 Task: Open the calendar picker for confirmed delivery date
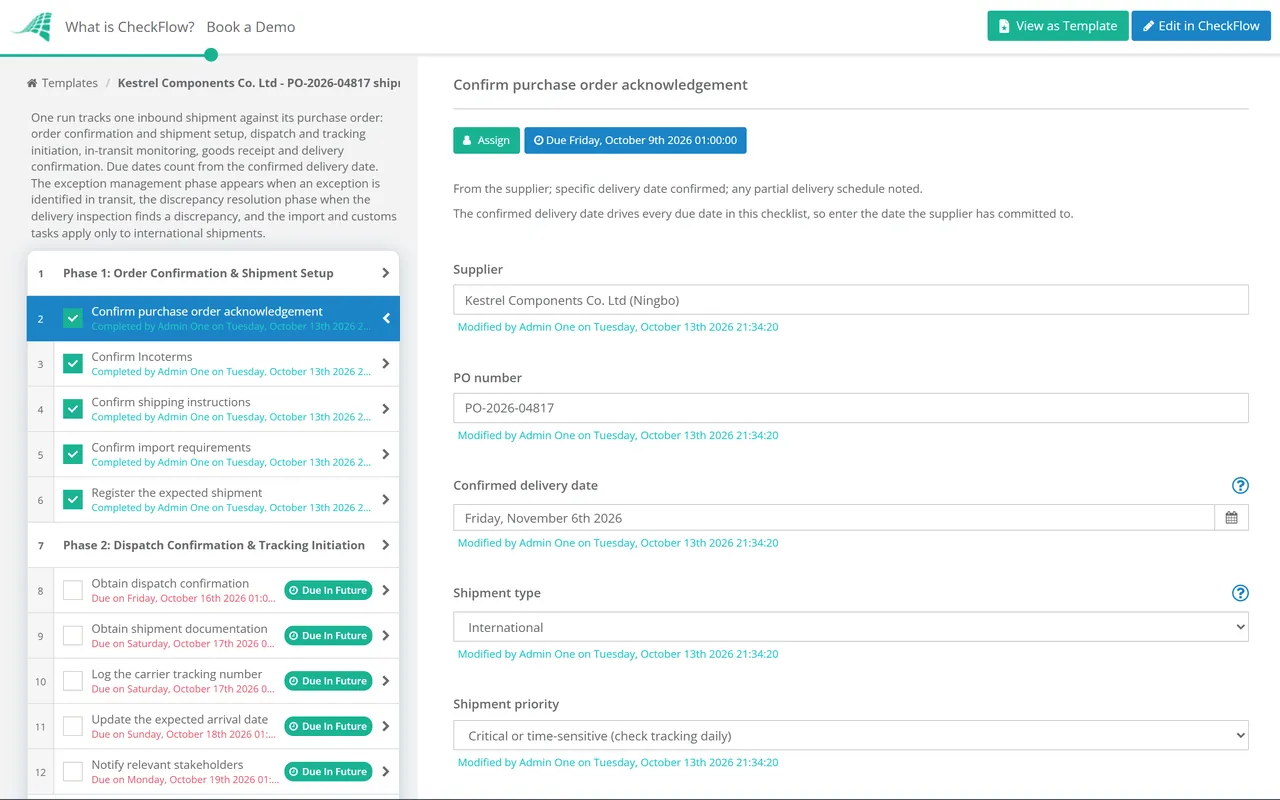pos(1231,518)
